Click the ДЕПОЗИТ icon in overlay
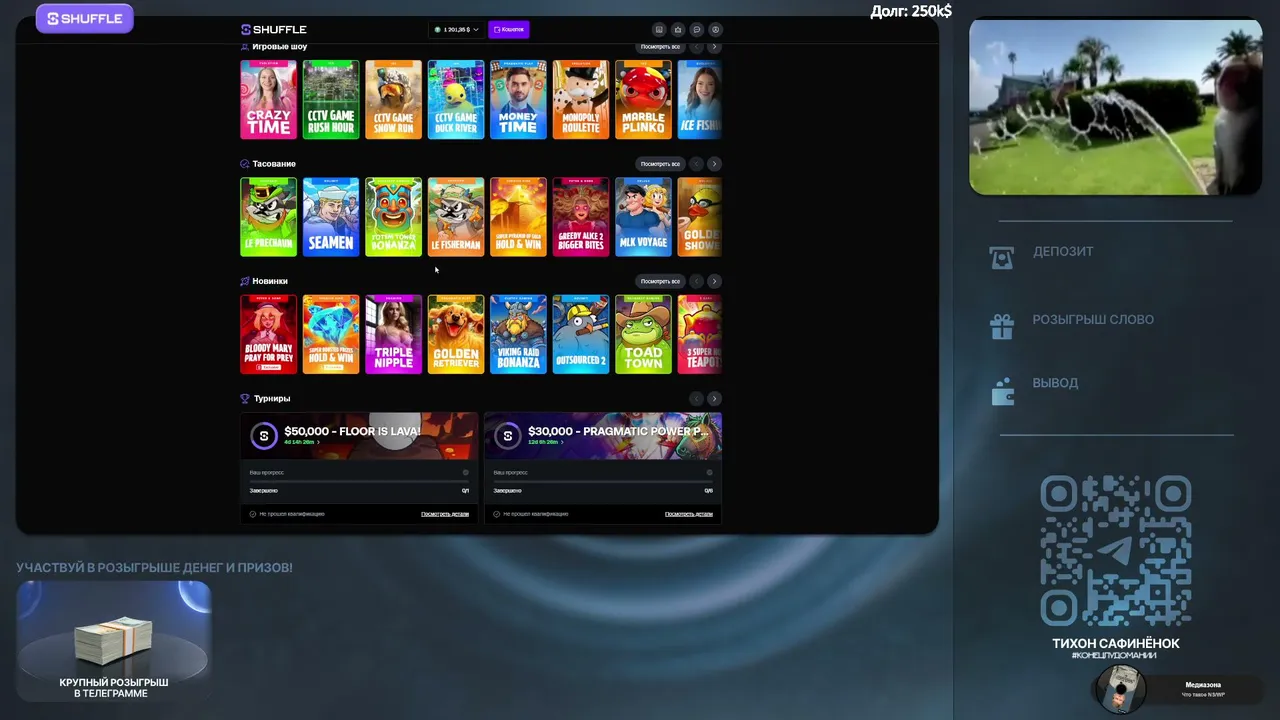 1001,257
